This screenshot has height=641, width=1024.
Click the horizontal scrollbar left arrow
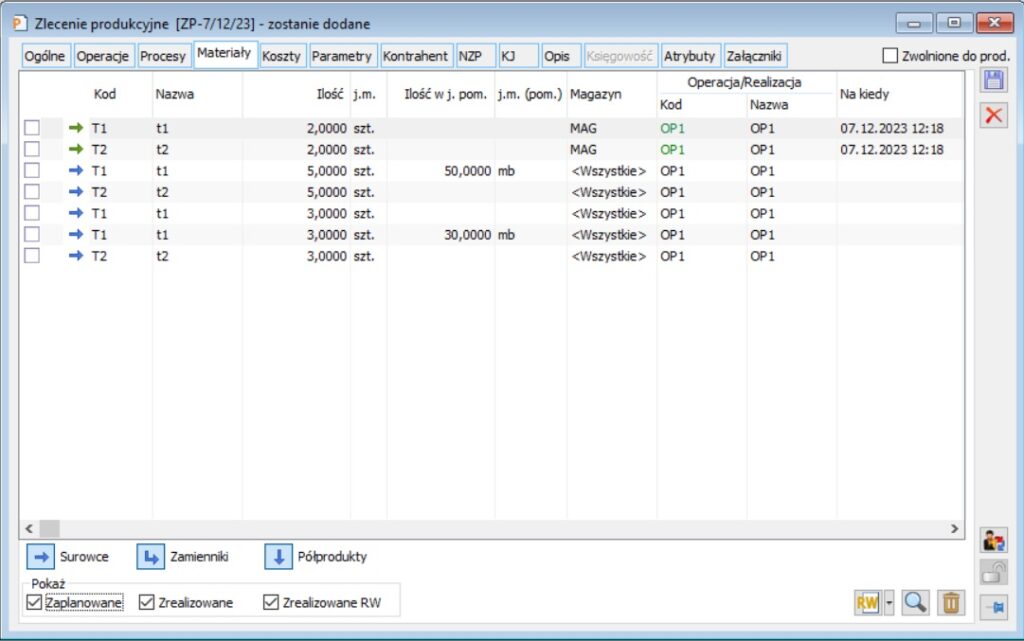click(x=29, y=527)
